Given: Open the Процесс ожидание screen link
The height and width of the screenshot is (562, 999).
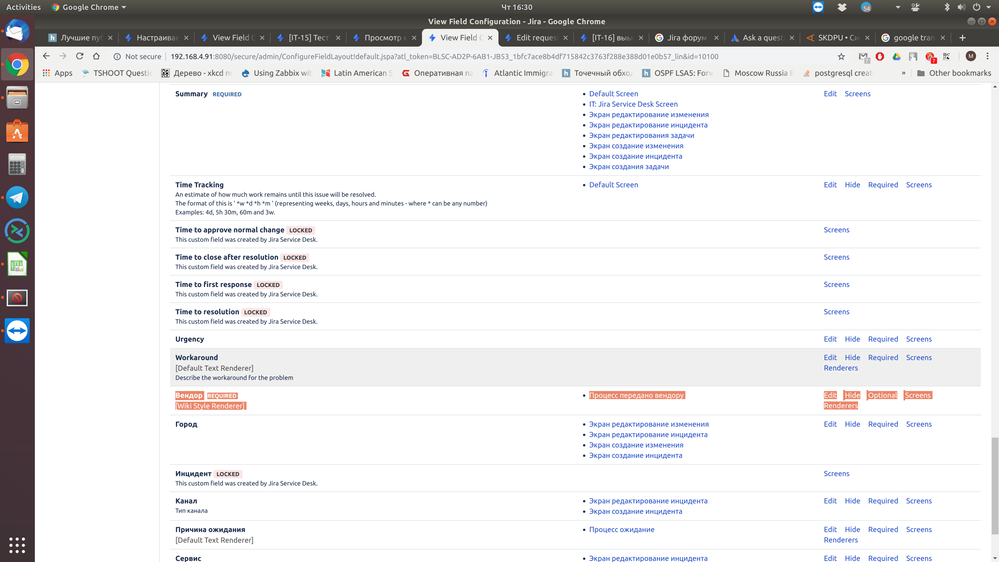Looking at the screenshot, I should pyautogui.click(x=621, y=530).
